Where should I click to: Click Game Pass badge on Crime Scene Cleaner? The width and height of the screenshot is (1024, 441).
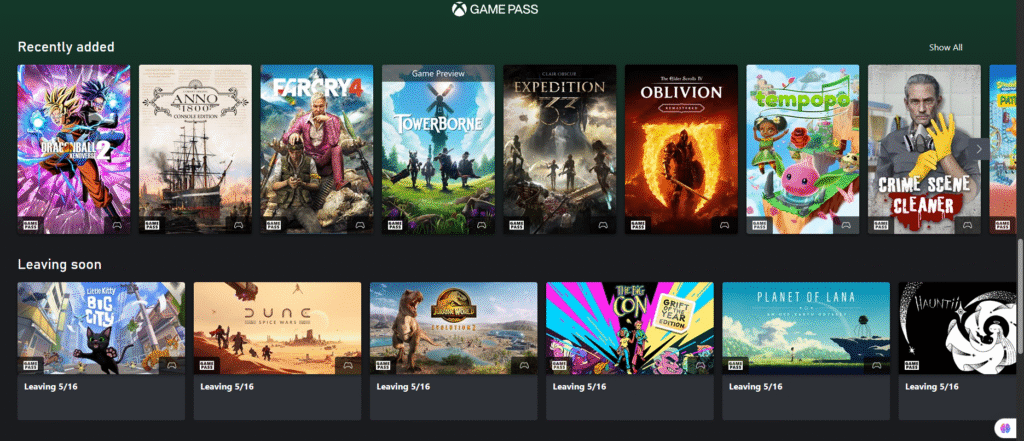(880, 225)
